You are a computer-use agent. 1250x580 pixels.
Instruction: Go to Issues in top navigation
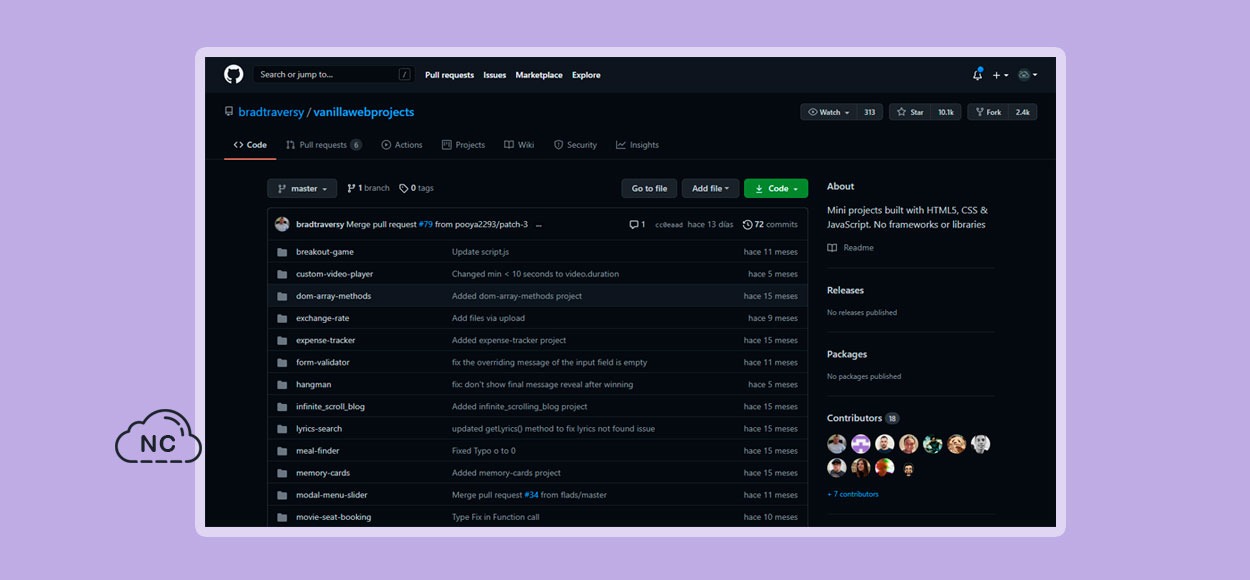pyautogui.click(x=495, y=75)
